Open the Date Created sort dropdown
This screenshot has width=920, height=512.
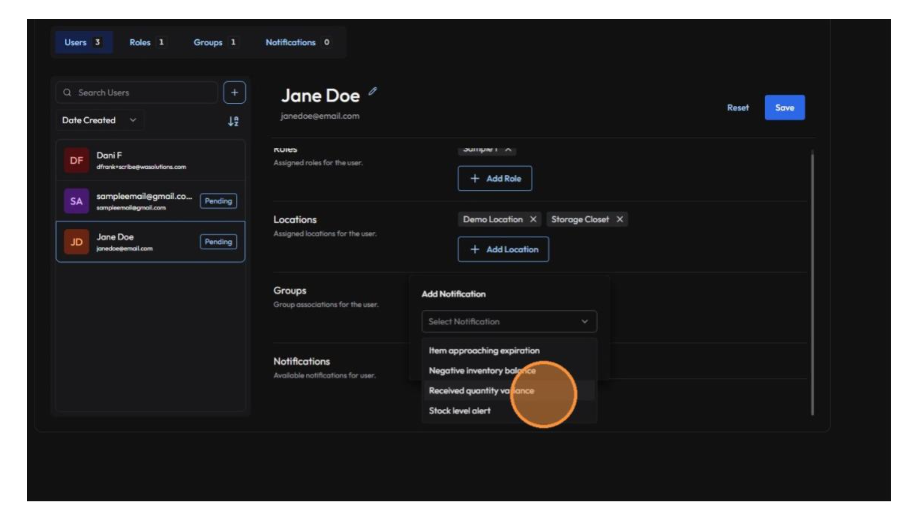100,120
